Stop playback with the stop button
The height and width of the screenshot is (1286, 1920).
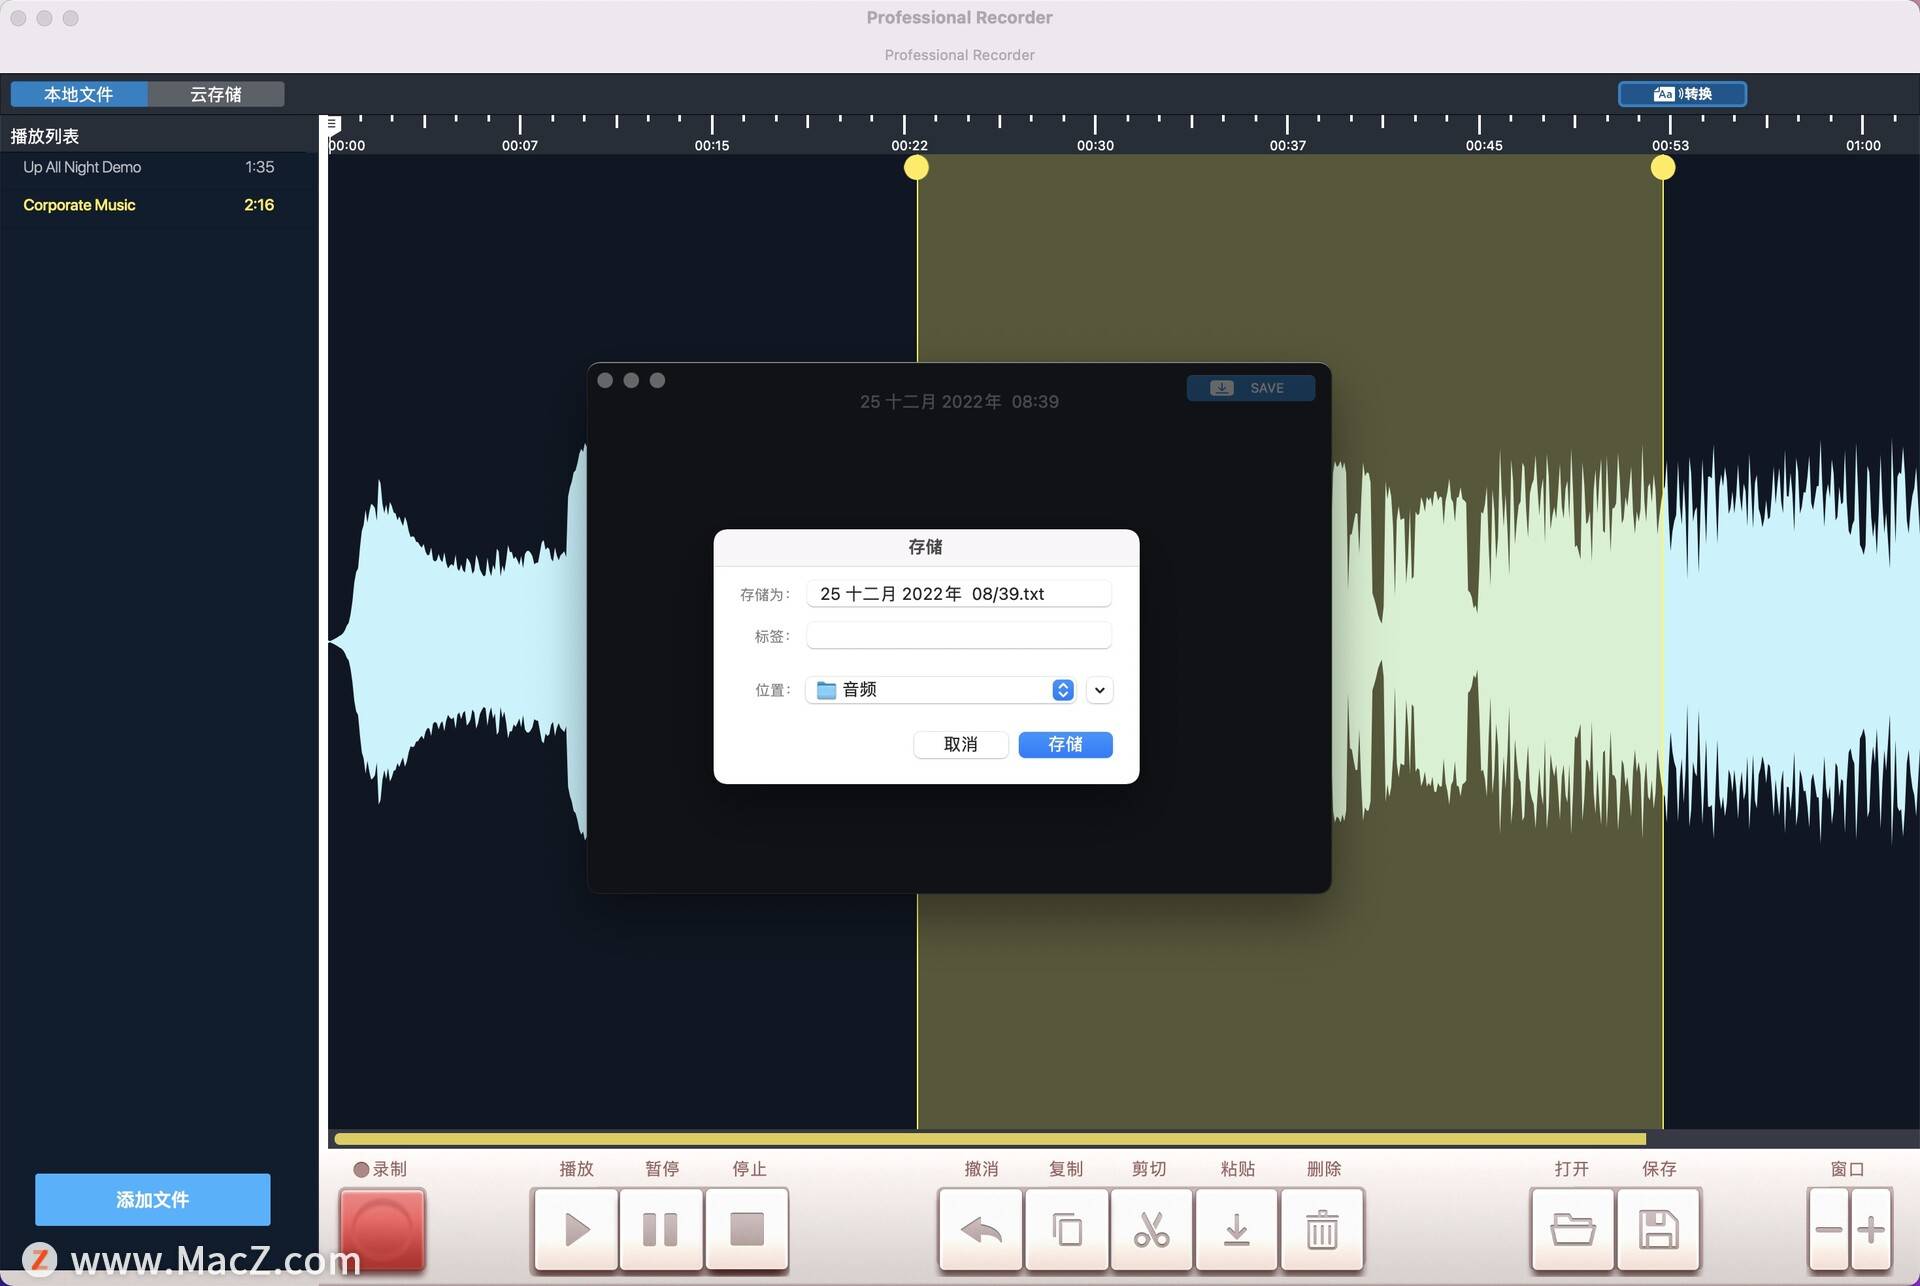(x=747, y=1229)
